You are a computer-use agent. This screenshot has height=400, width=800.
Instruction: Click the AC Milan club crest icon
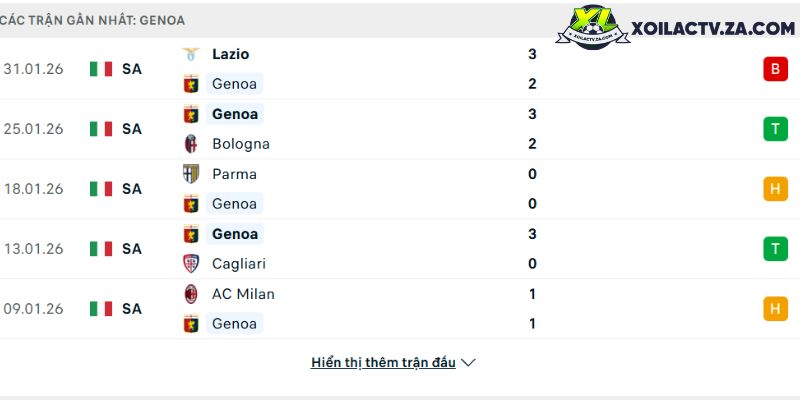point(190,294)
